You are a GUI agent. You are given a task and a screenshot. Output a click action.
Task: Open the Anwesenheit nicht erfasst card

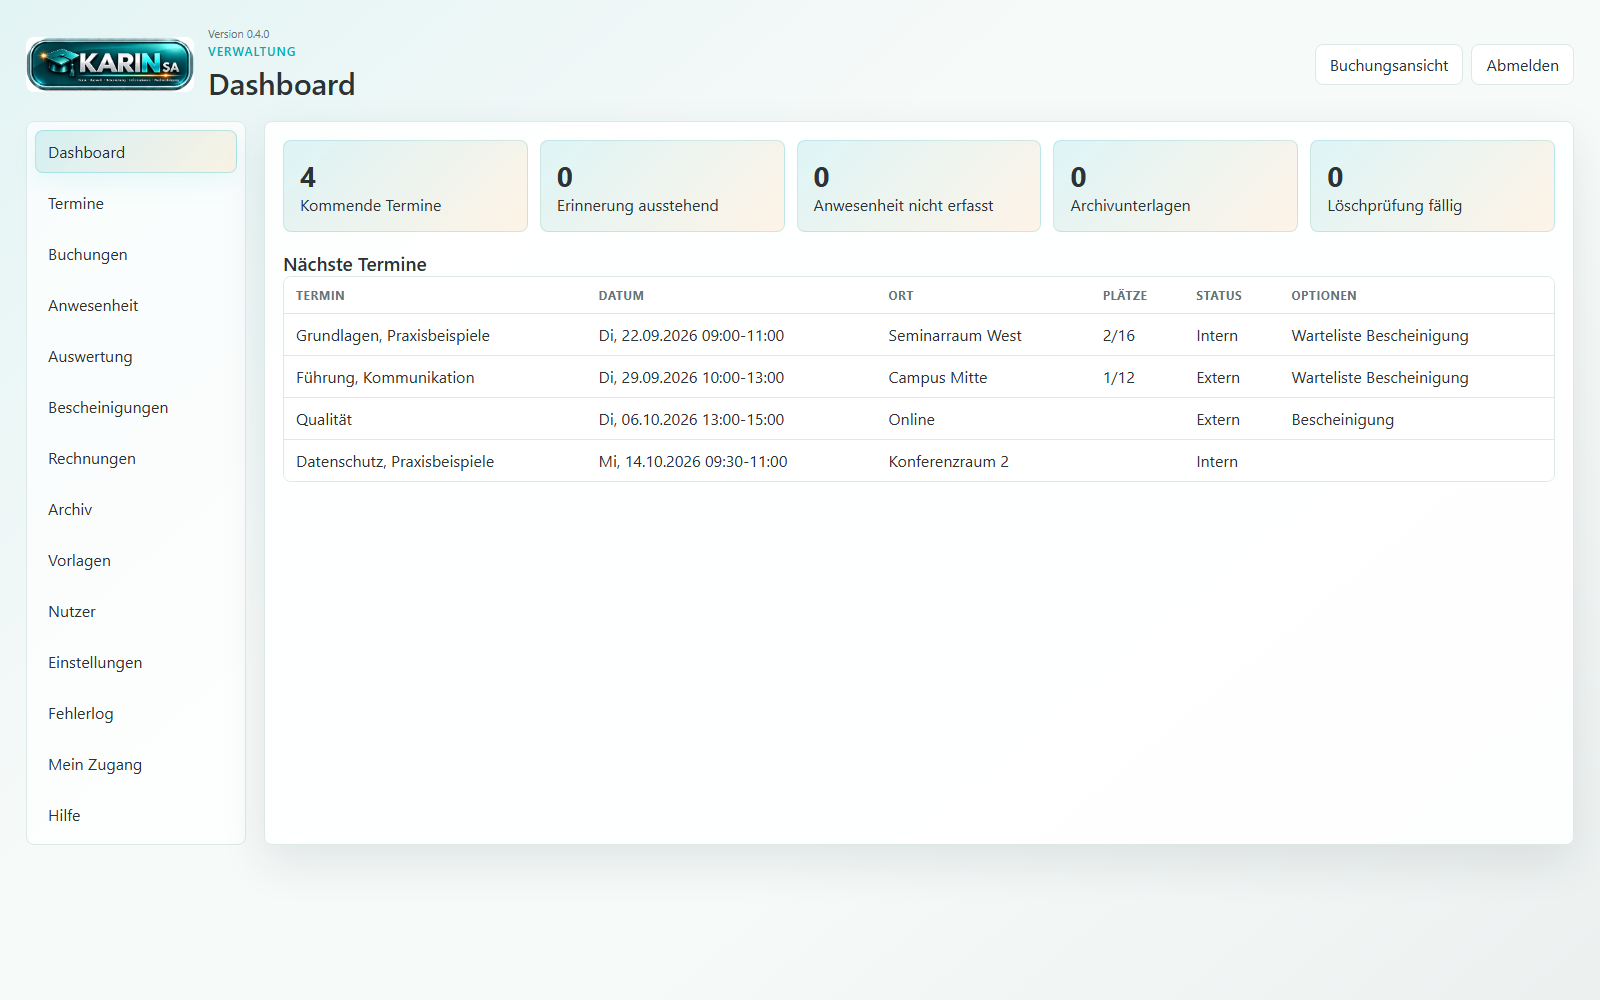coord(919,186)
